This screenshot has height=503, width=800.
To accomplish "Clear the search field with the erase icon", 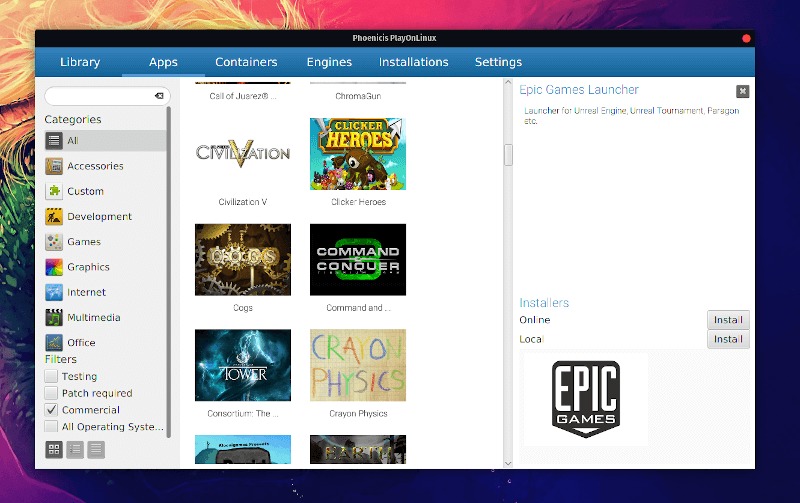I will (159, 96).
